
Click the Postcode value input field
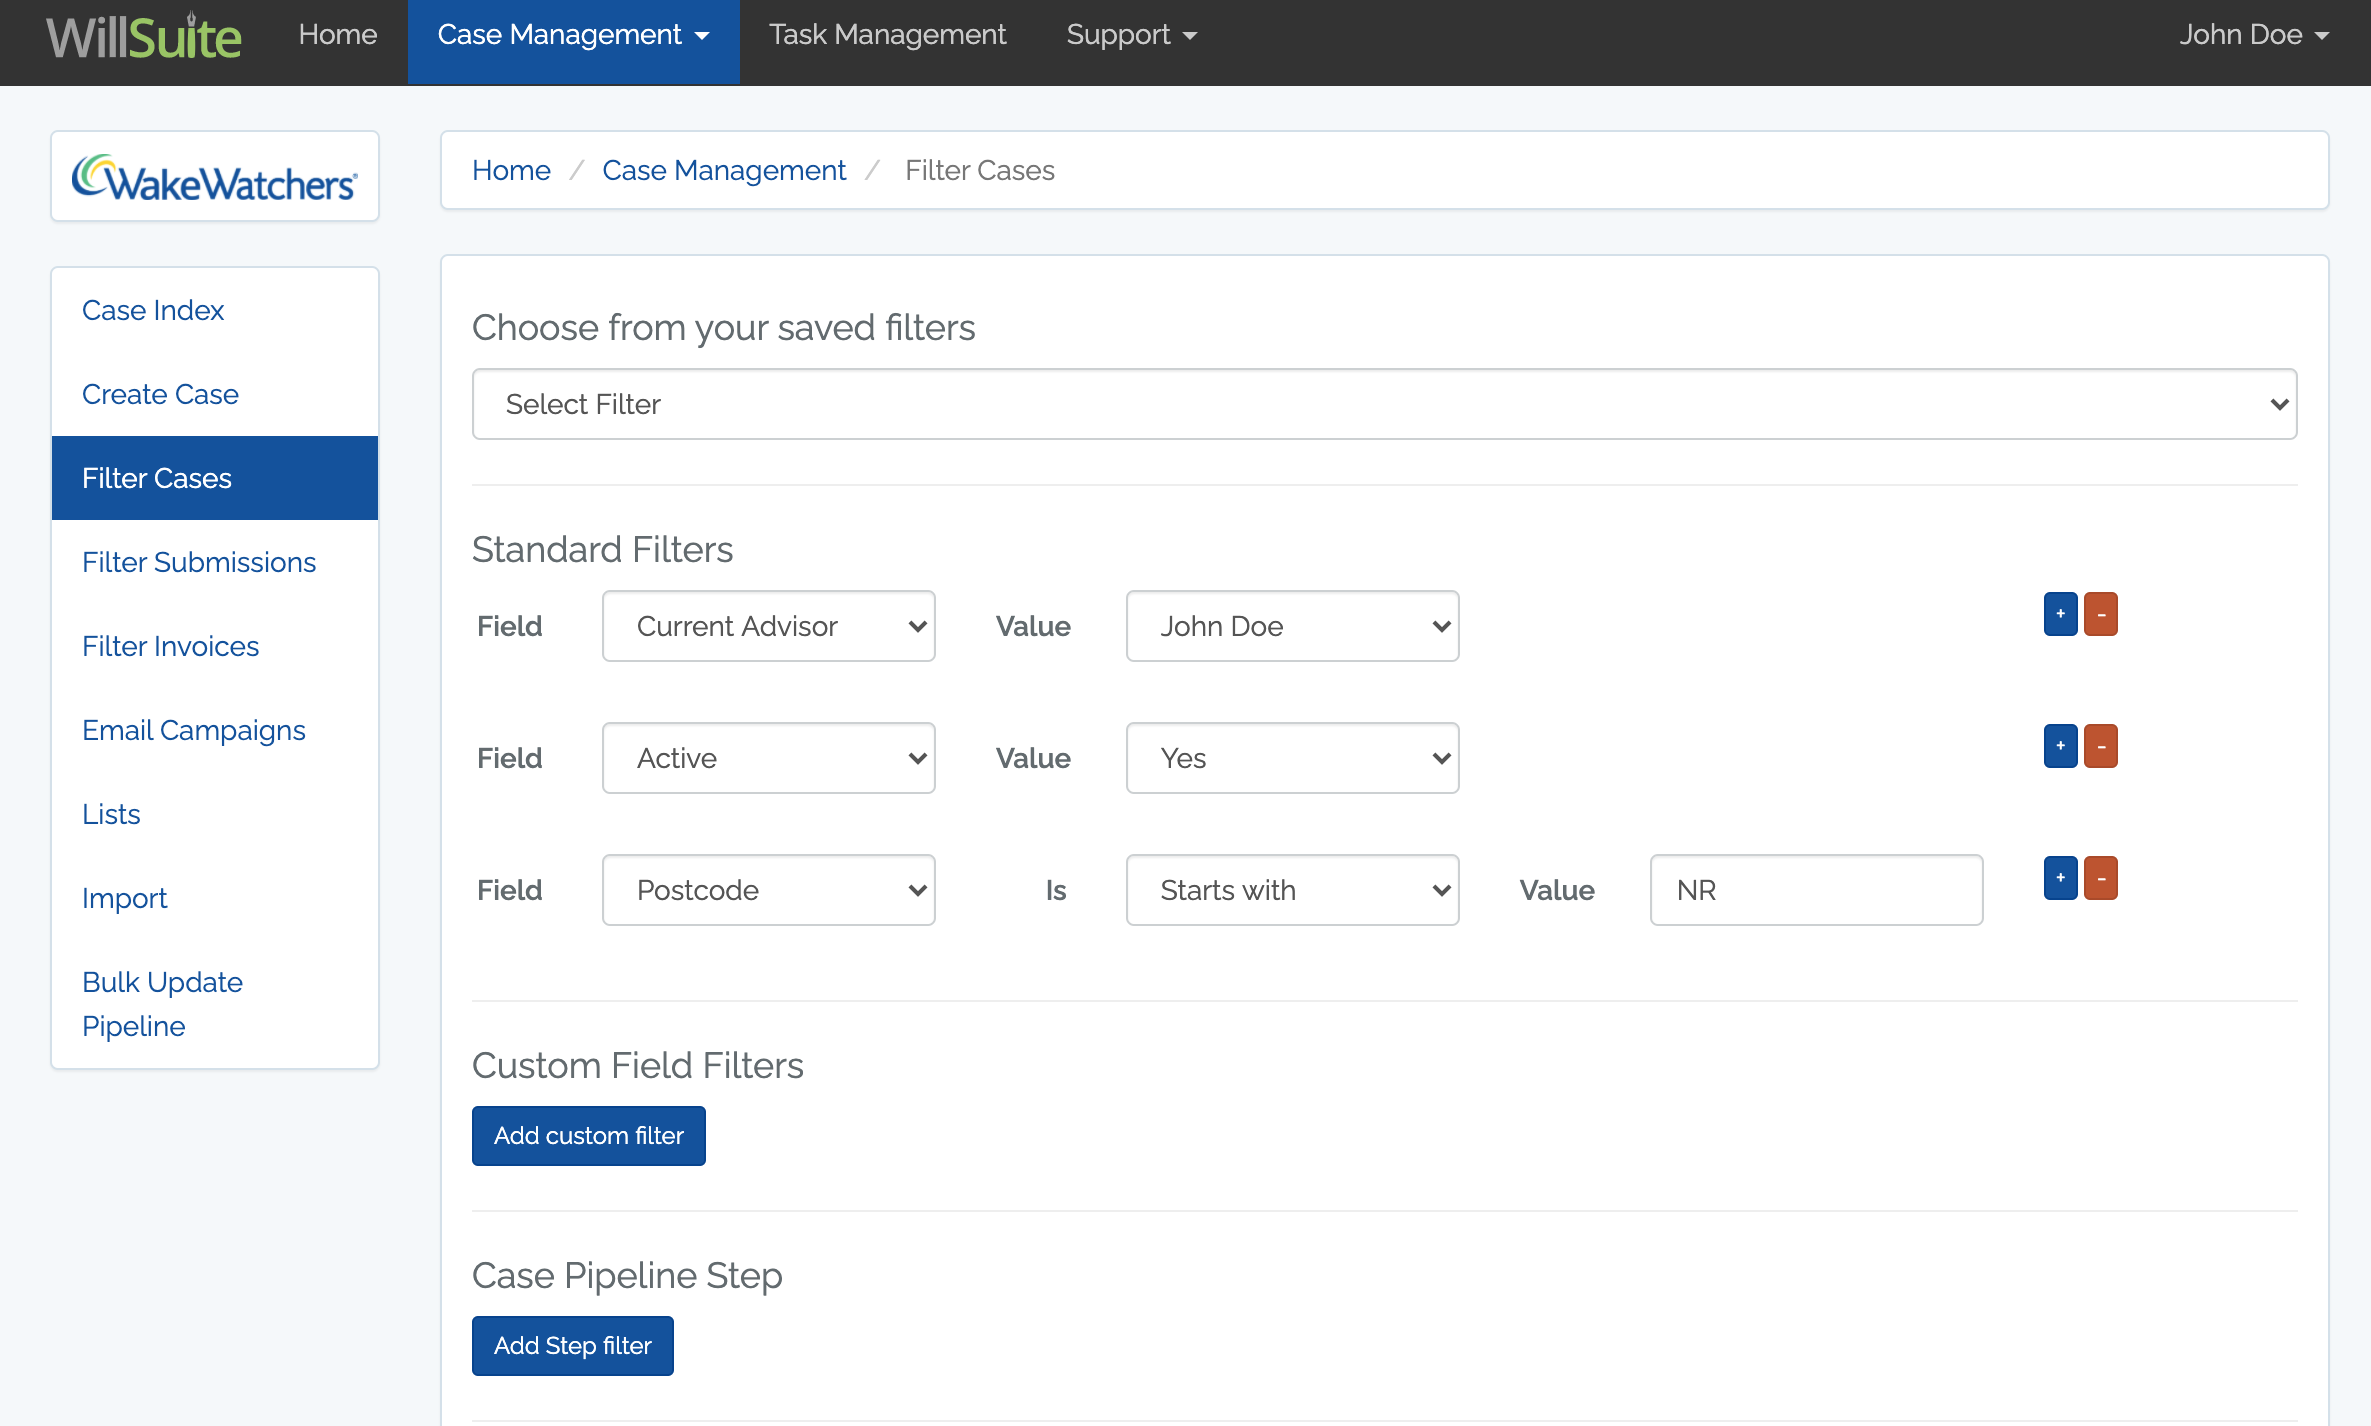1816,890
